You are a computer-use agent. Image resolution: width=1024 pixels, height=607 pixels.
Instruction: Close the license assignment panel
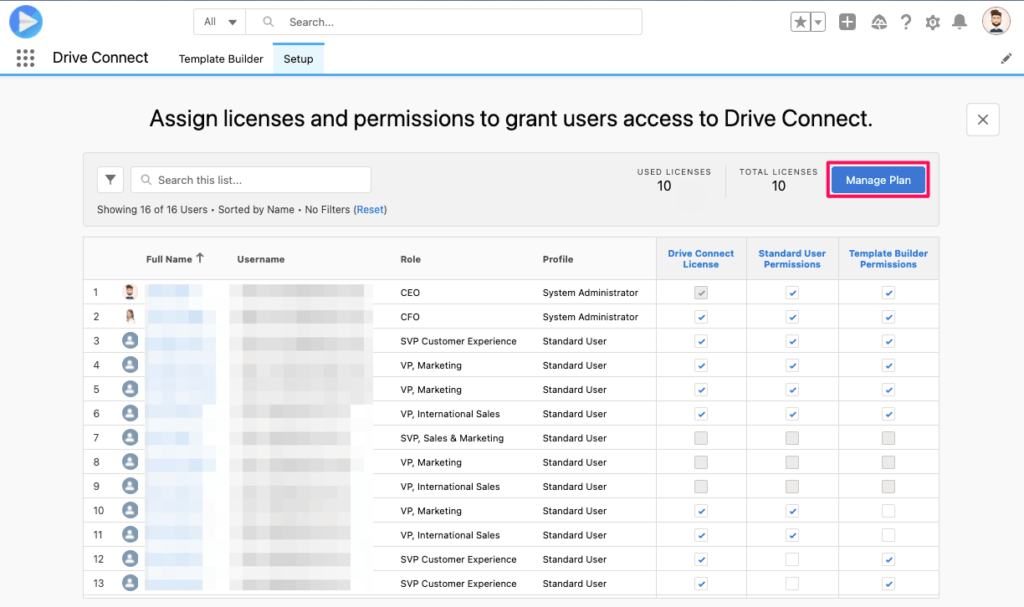tap(983, 120)
